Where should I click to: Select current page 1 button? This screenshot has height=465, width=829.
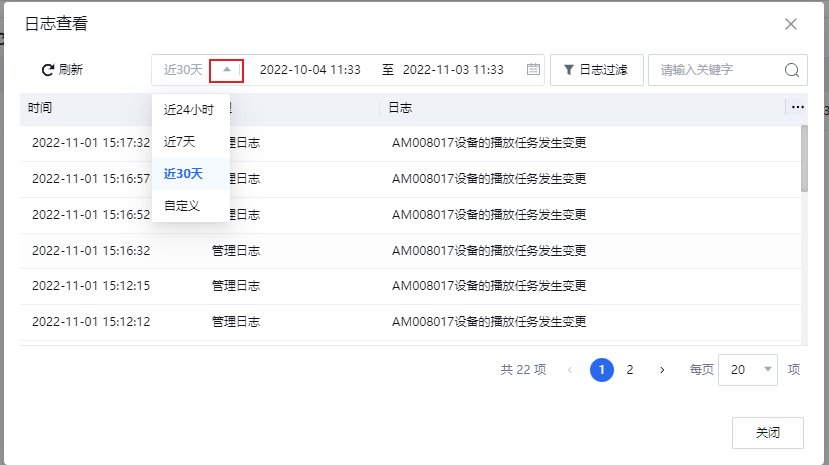602,369
